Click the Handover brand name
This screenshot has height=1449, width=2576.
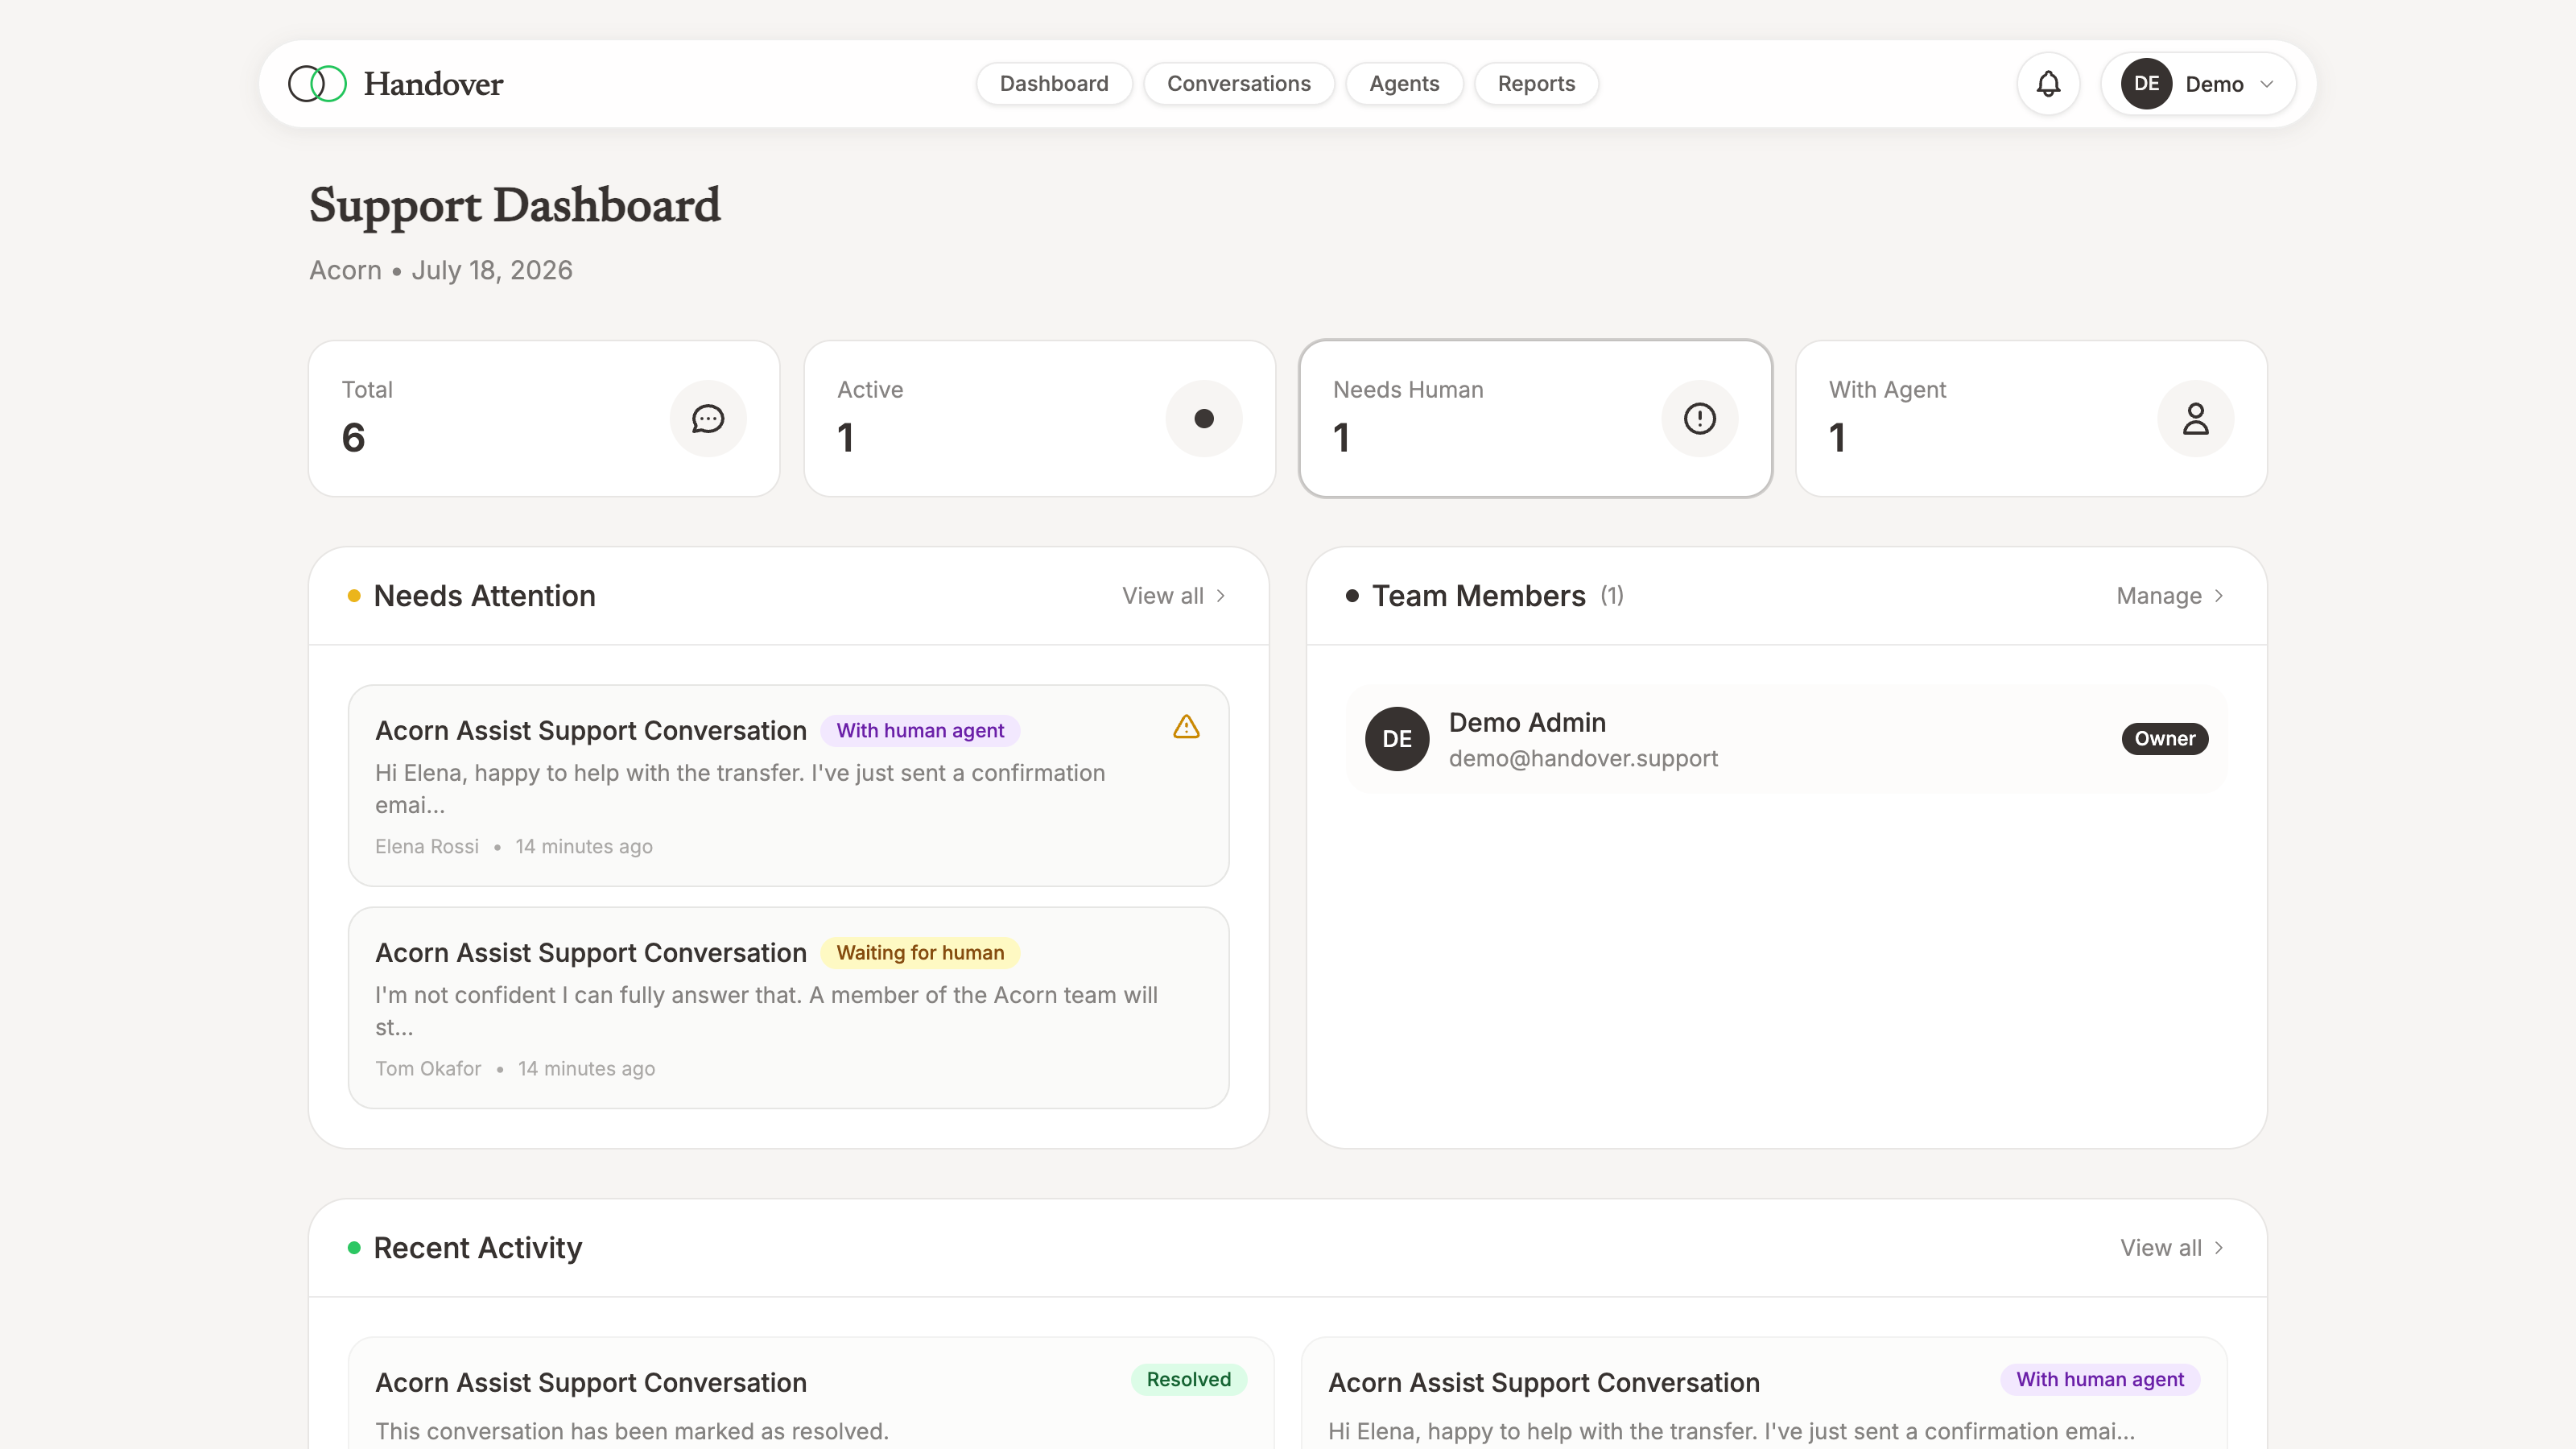pos(433,84)
